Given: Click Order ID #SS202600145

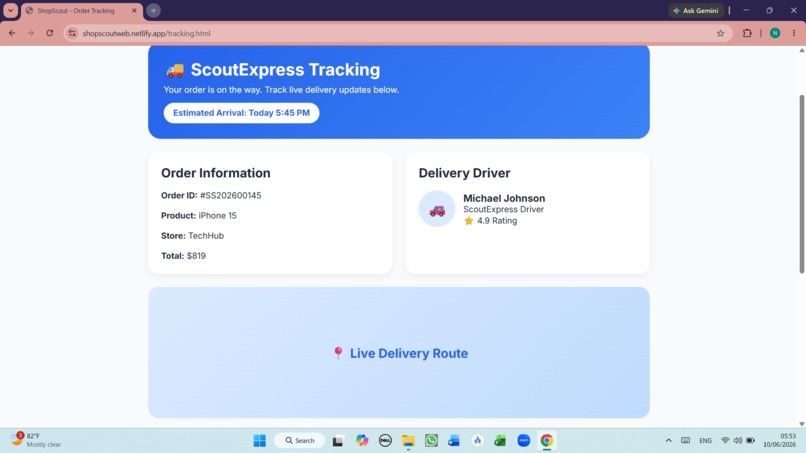Looking at the screenshot, I should (x=211, y=195).
